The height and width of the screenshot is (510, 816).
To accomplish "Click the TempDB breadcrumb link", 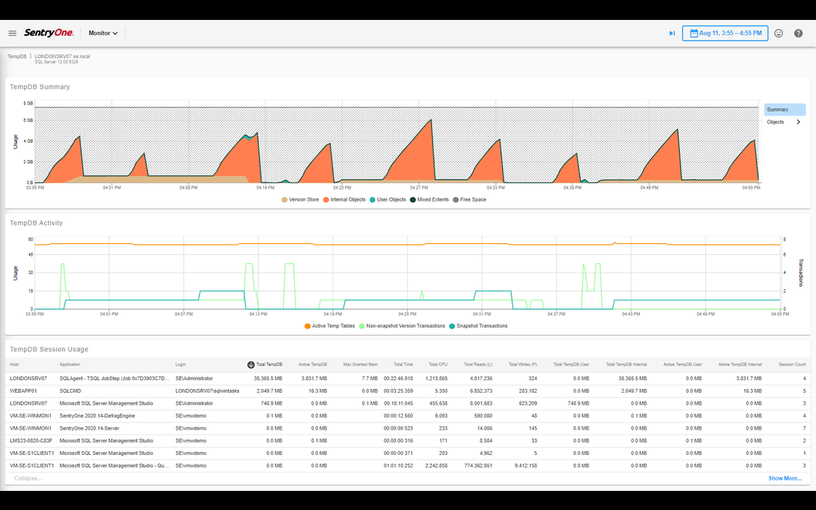I will click(x=17, y=56).
